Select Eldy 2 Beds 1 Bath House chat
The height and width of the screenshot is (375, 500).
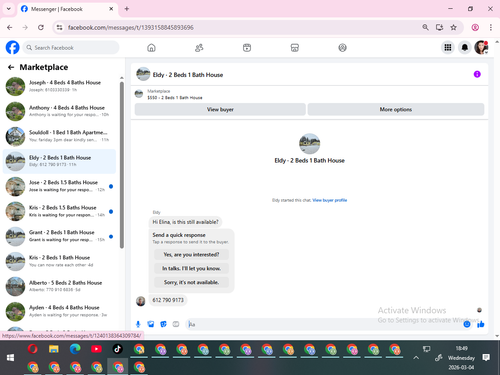[59, 161]
